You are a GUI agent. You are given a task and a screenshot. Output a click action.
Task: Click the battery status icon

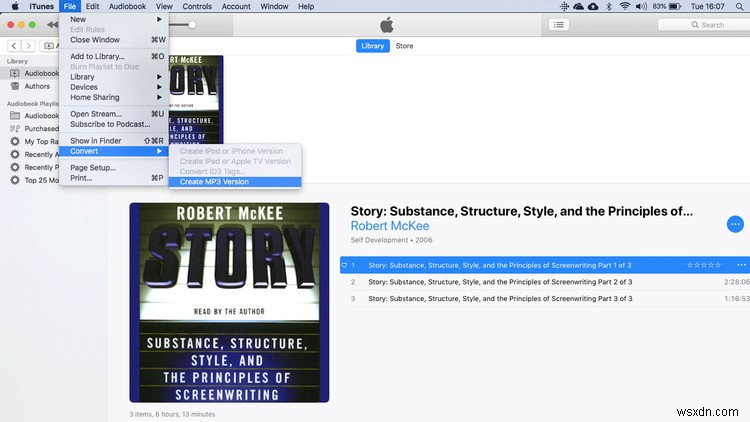click(675, 6)
